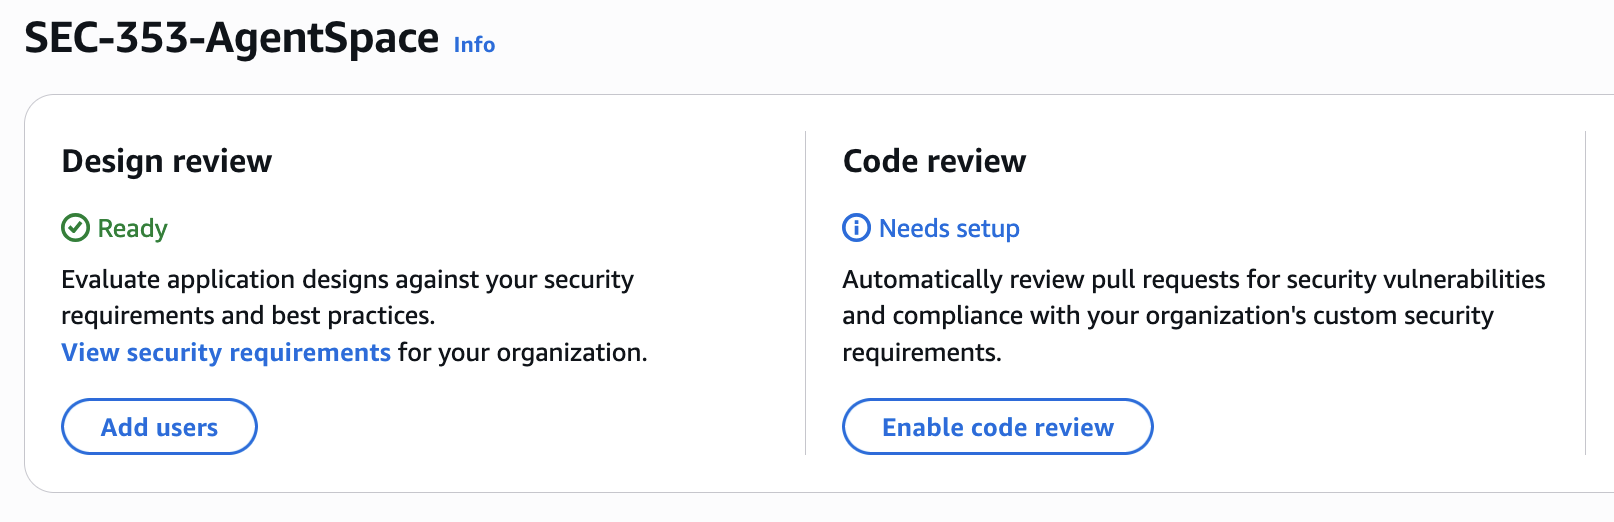Click the Code review heading
This screenshot has height=522, width=1614.
[934, 161]
